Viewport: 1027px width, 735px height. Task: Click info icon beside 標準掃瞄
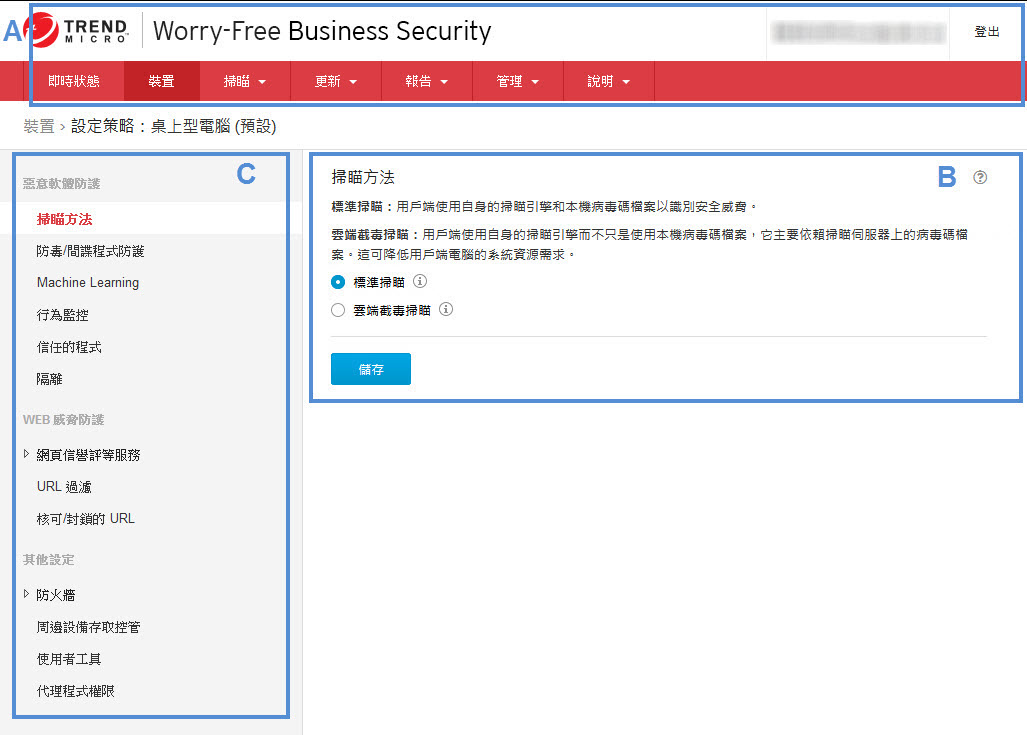pos(420,282)
